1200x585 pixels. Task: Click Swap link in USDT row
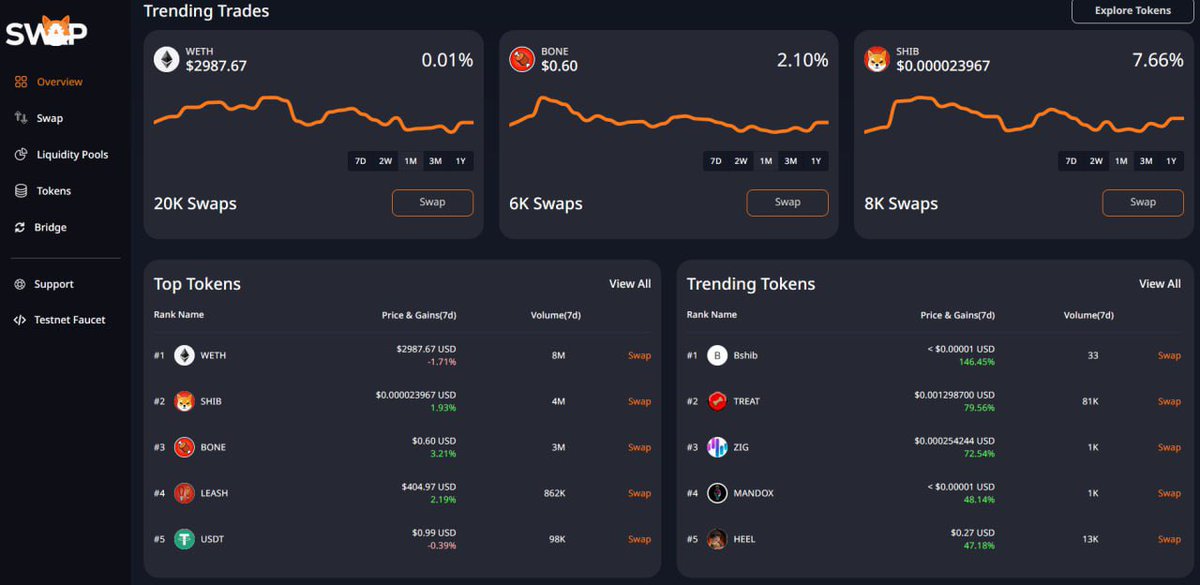639,539
